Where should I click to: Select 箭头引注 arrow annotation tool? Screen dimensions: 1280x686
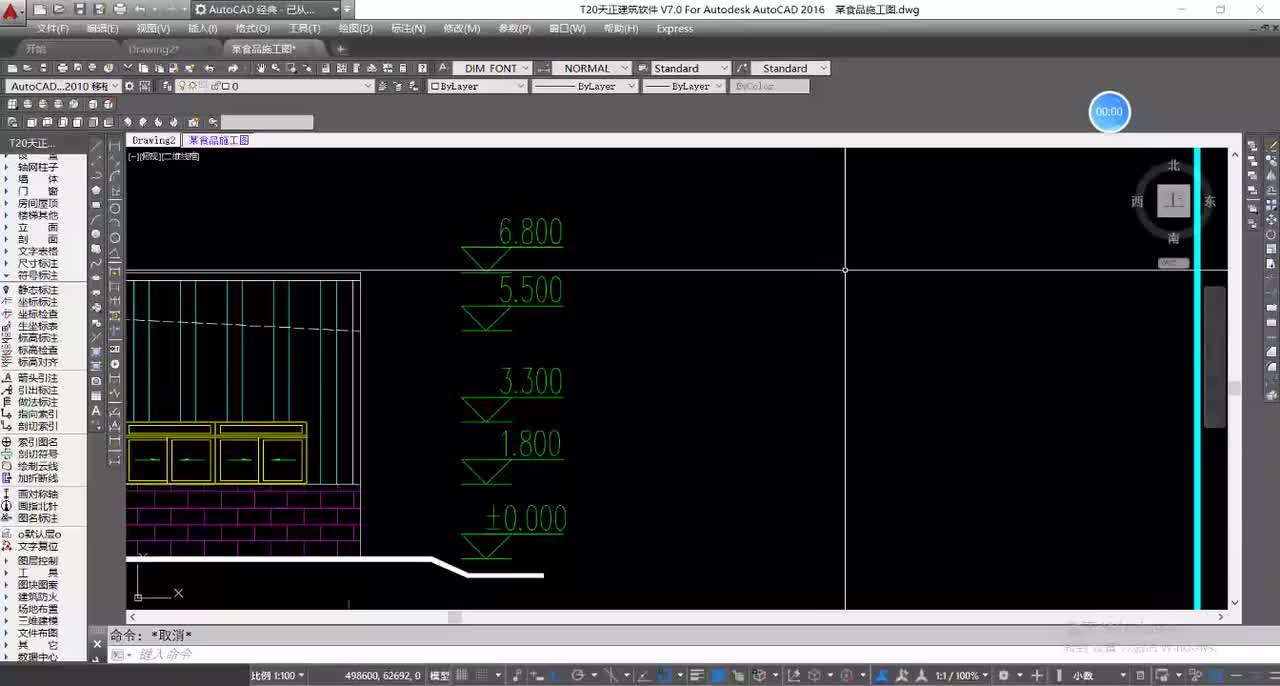point(37,378)
